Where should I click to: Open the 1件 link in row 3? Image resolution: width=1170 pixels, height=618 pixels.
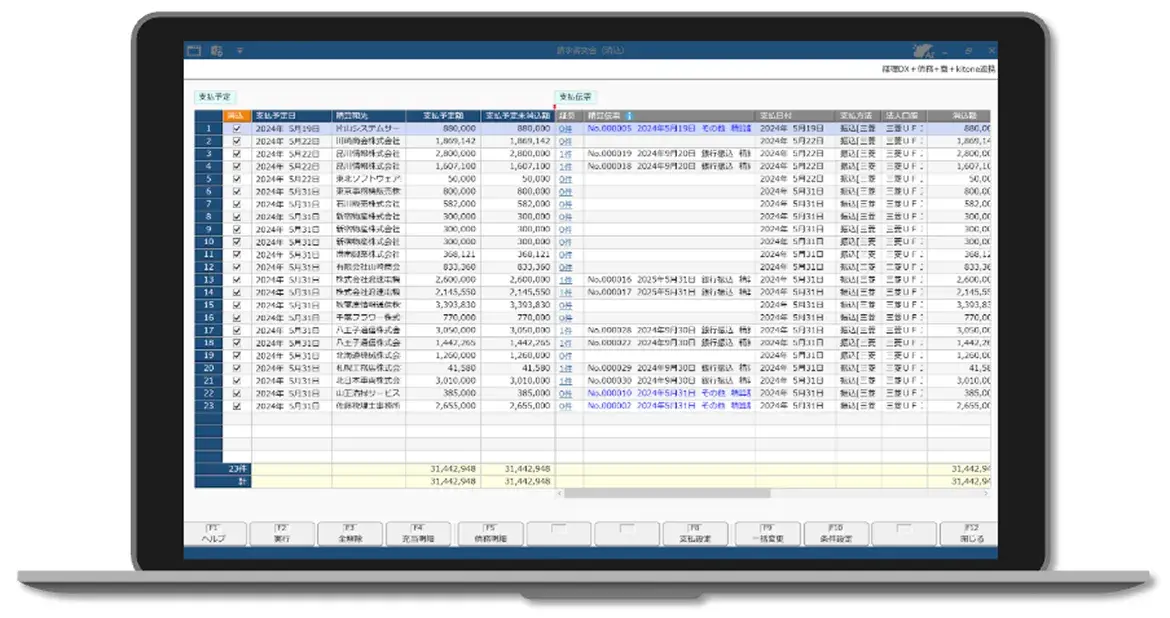tap(566, 154)
